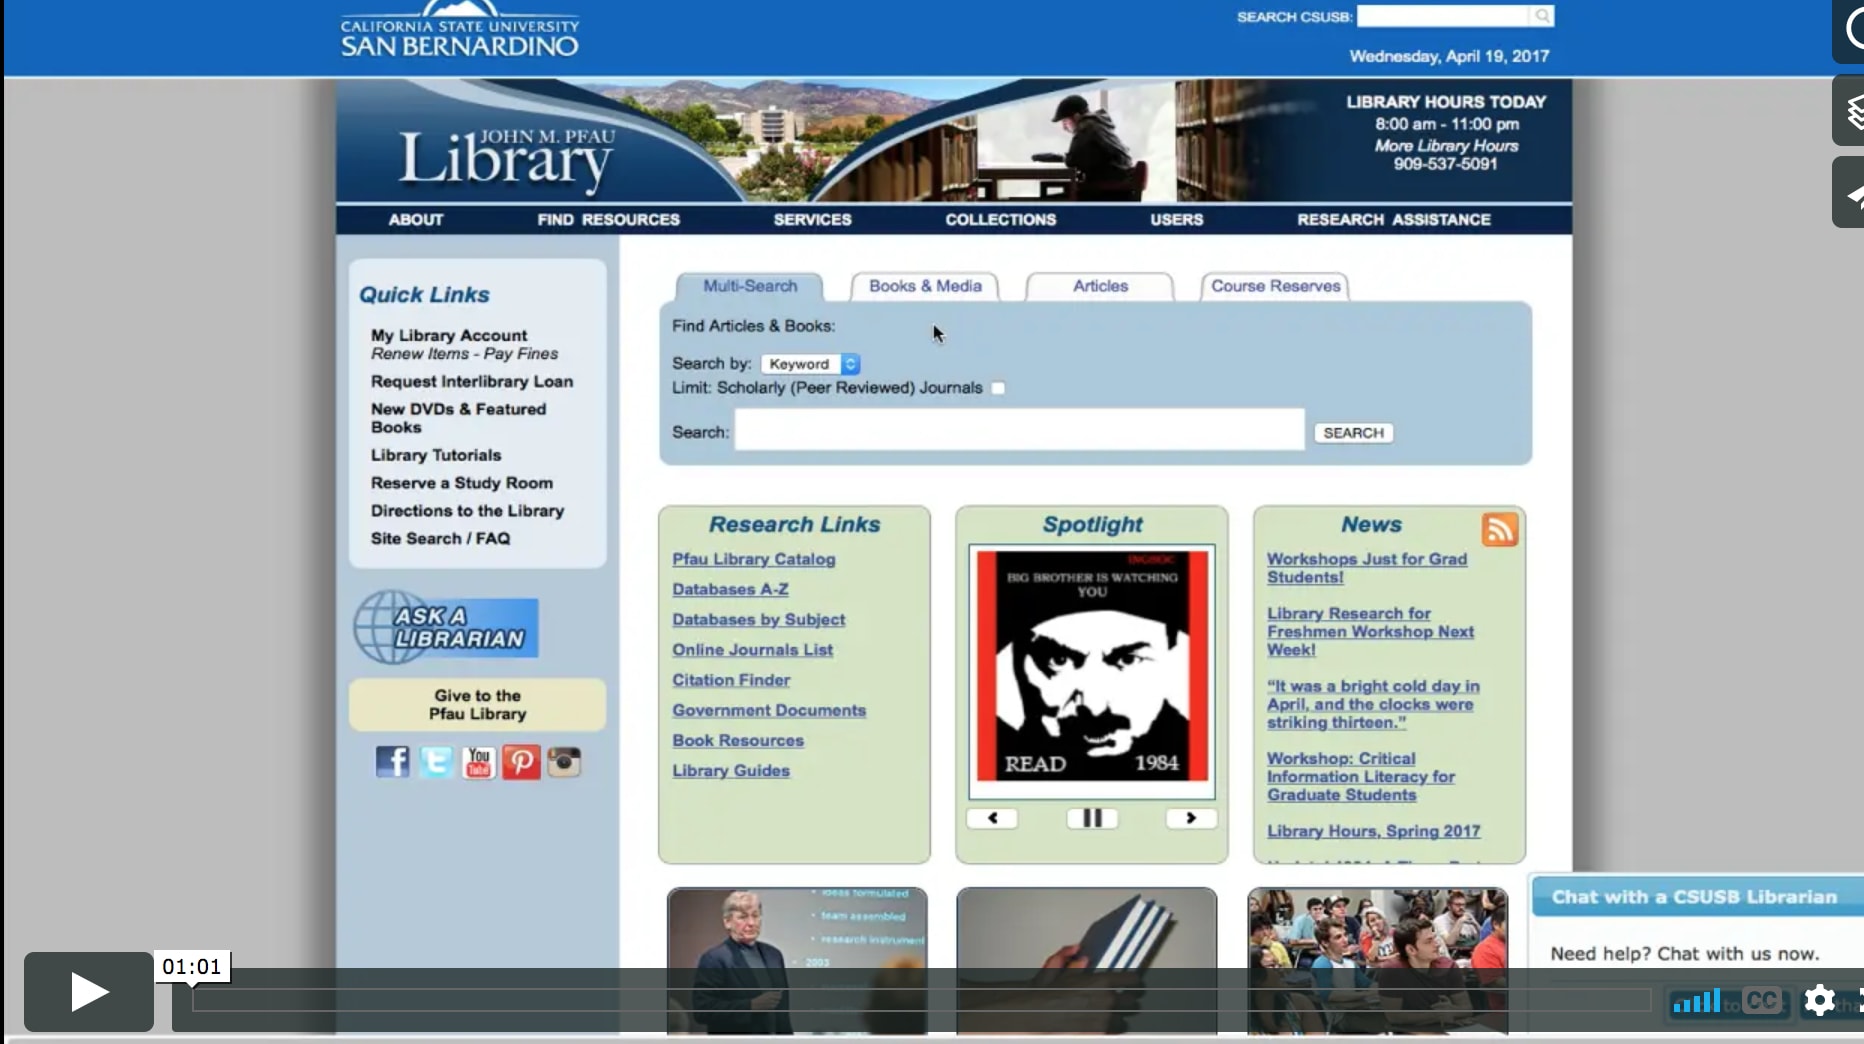The image size is (1864, 1044).
Task: Click the CSUSB search magnifying glass
Action: pyautogui.click(x=1543, y=16)
